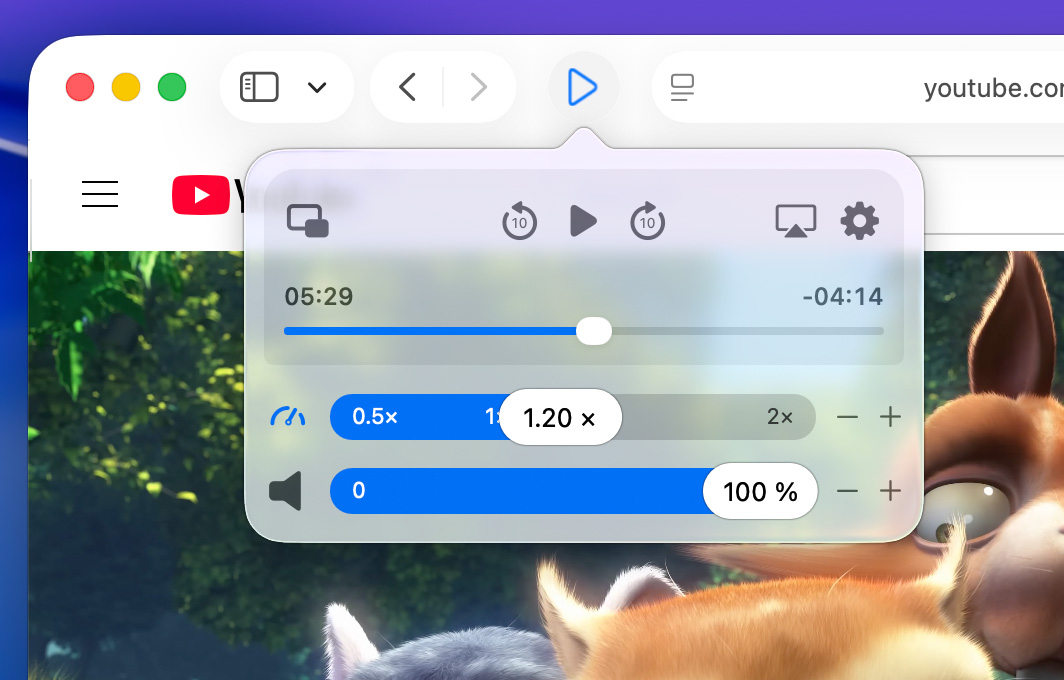Open the extension settings gear
Viewport: 1064px width, 680px height.
point(860,221)
